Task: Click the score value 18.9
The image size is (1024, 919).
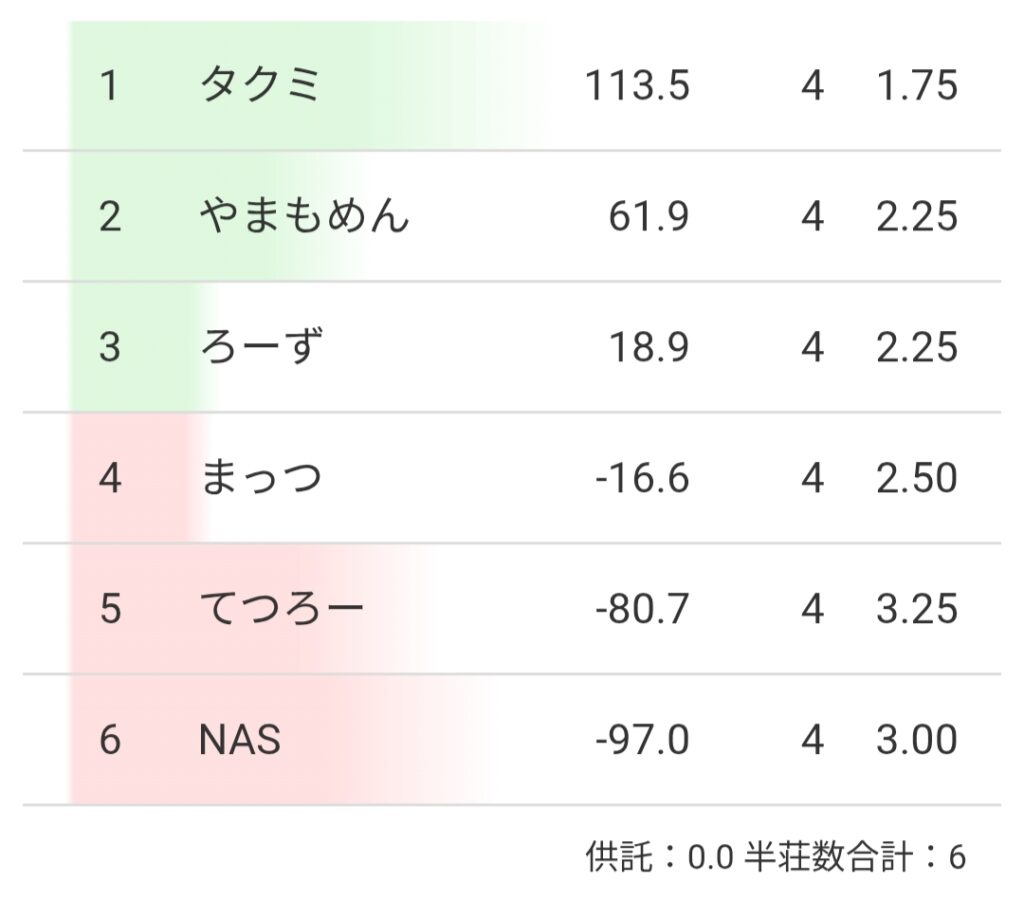Action: (x=649, y=348)
